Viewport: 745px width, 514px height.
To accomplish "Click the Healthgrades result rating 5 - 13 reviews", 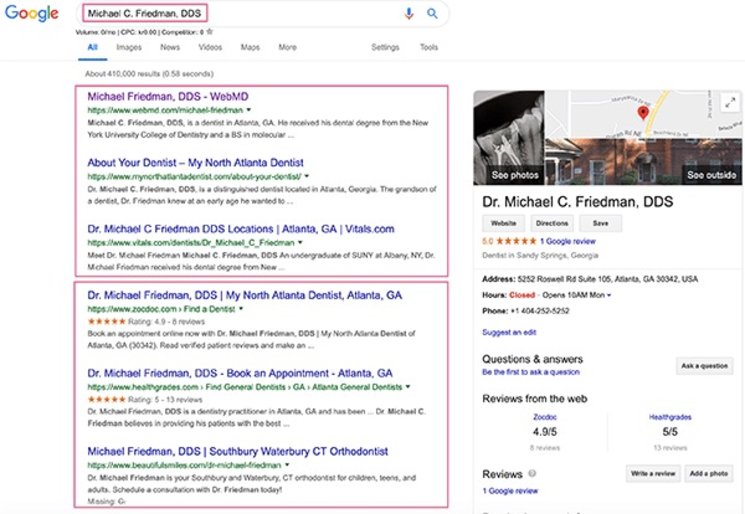I will [x=145, y=400].
